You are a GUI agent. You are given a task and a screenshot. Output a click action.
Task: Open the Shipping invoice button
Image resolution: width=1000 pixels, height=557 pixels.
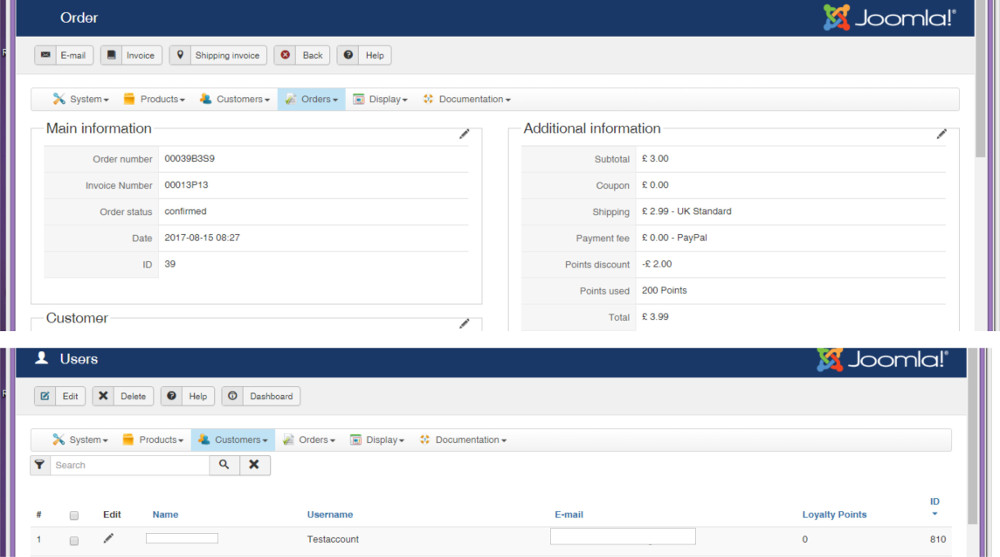pos(218,56)
